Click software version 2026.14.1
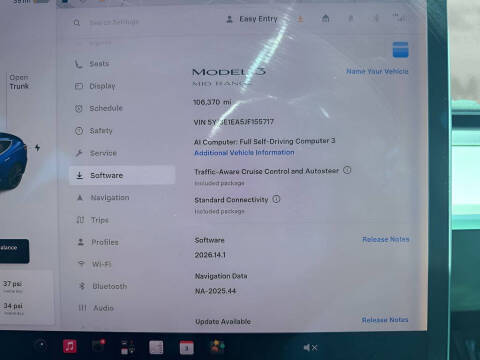480x360 pixels. click(x=210, y=255)
